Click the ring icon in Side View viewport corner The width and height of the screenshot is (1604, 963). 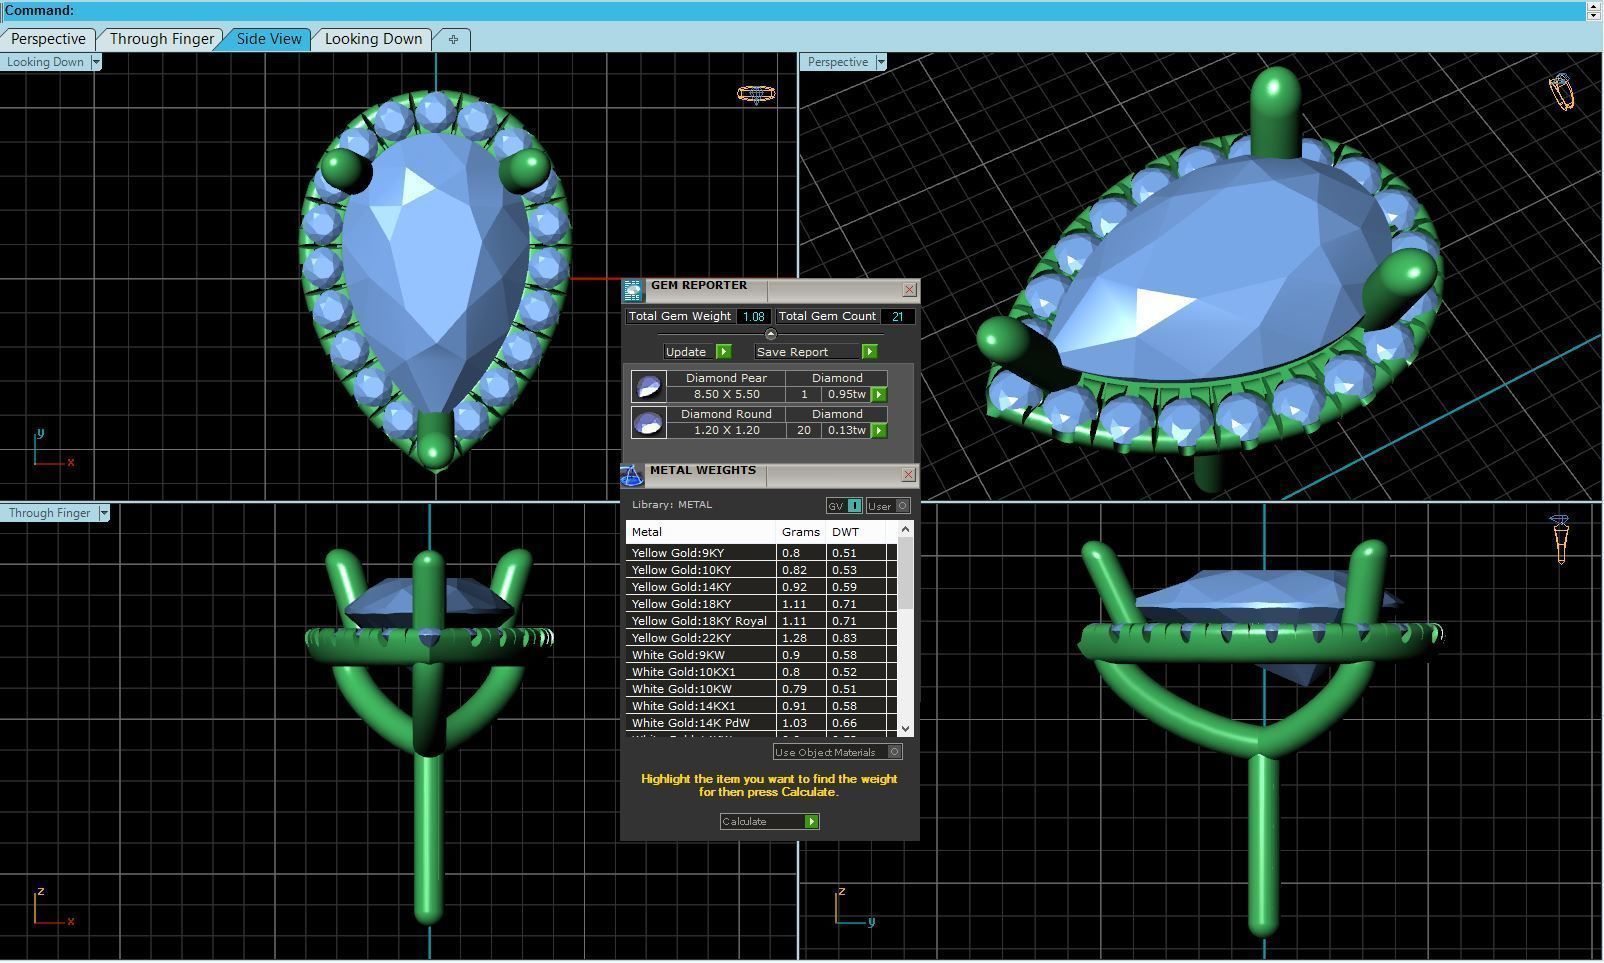1560,538
